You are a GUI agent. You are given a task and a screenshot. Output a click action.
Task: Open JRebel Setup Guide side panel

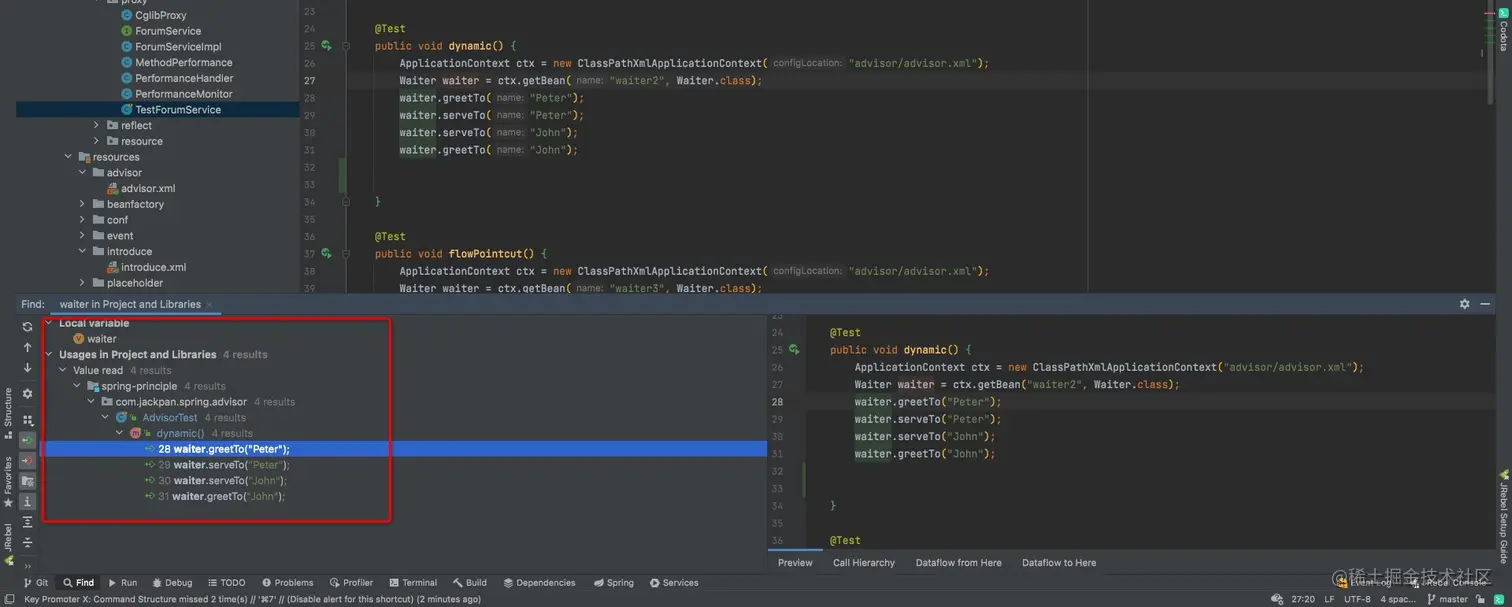pyautogui.click(x=1503, y=516)
